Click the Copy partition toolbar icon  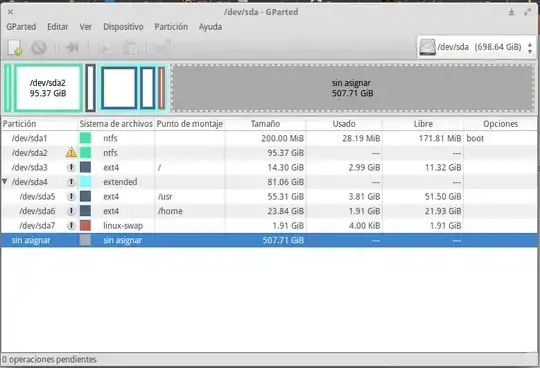point(105,48)
